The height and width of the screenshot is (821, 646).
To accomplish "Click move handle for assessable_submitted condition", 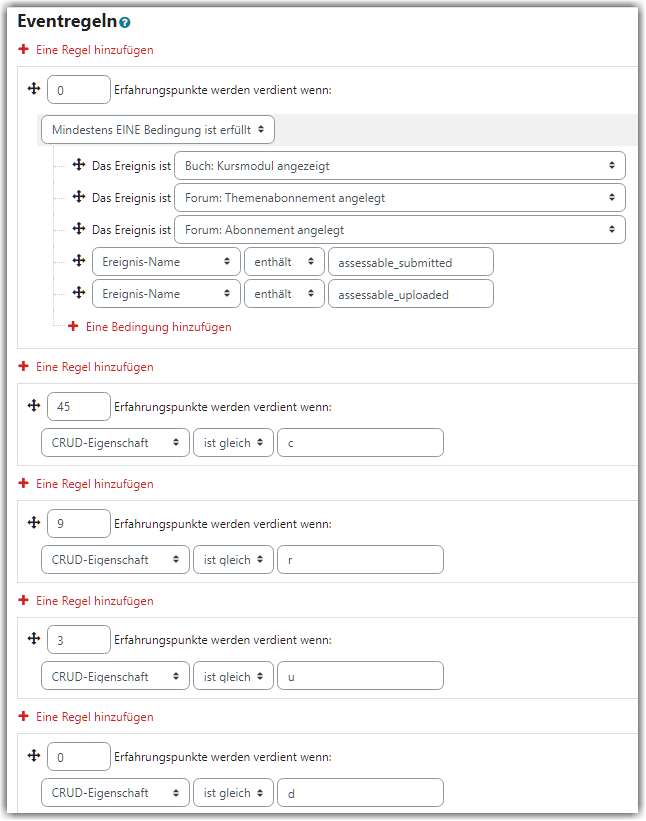I will click(x=79, y=261).
